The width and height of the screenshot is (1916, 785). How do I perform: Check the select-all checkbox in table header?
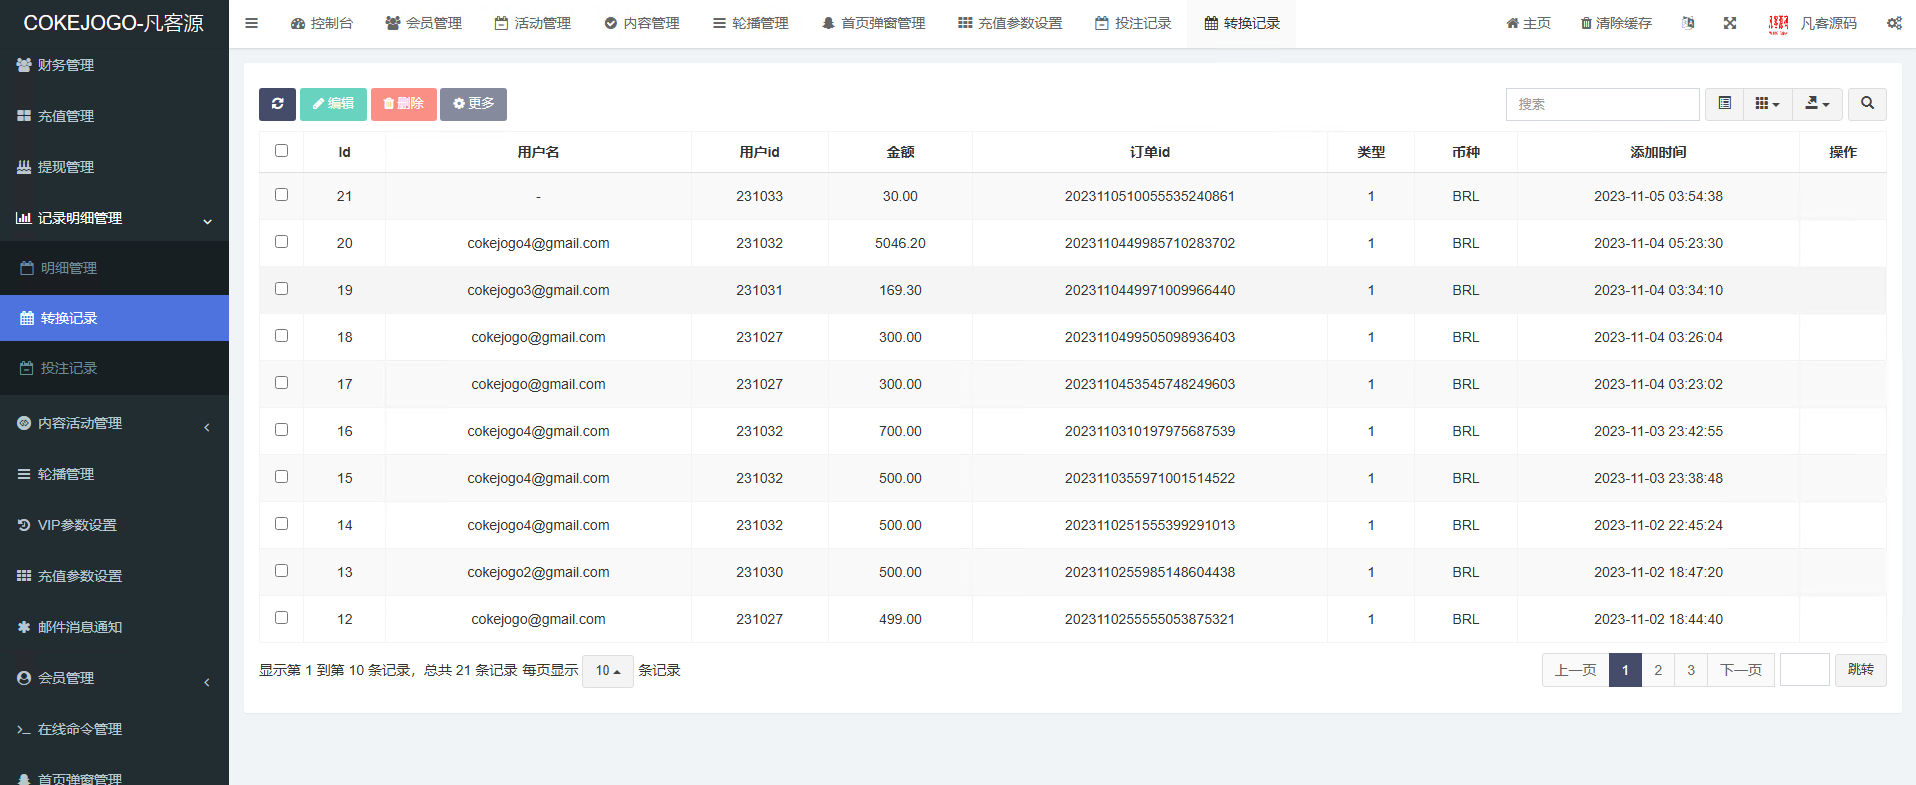click(281, 151)
